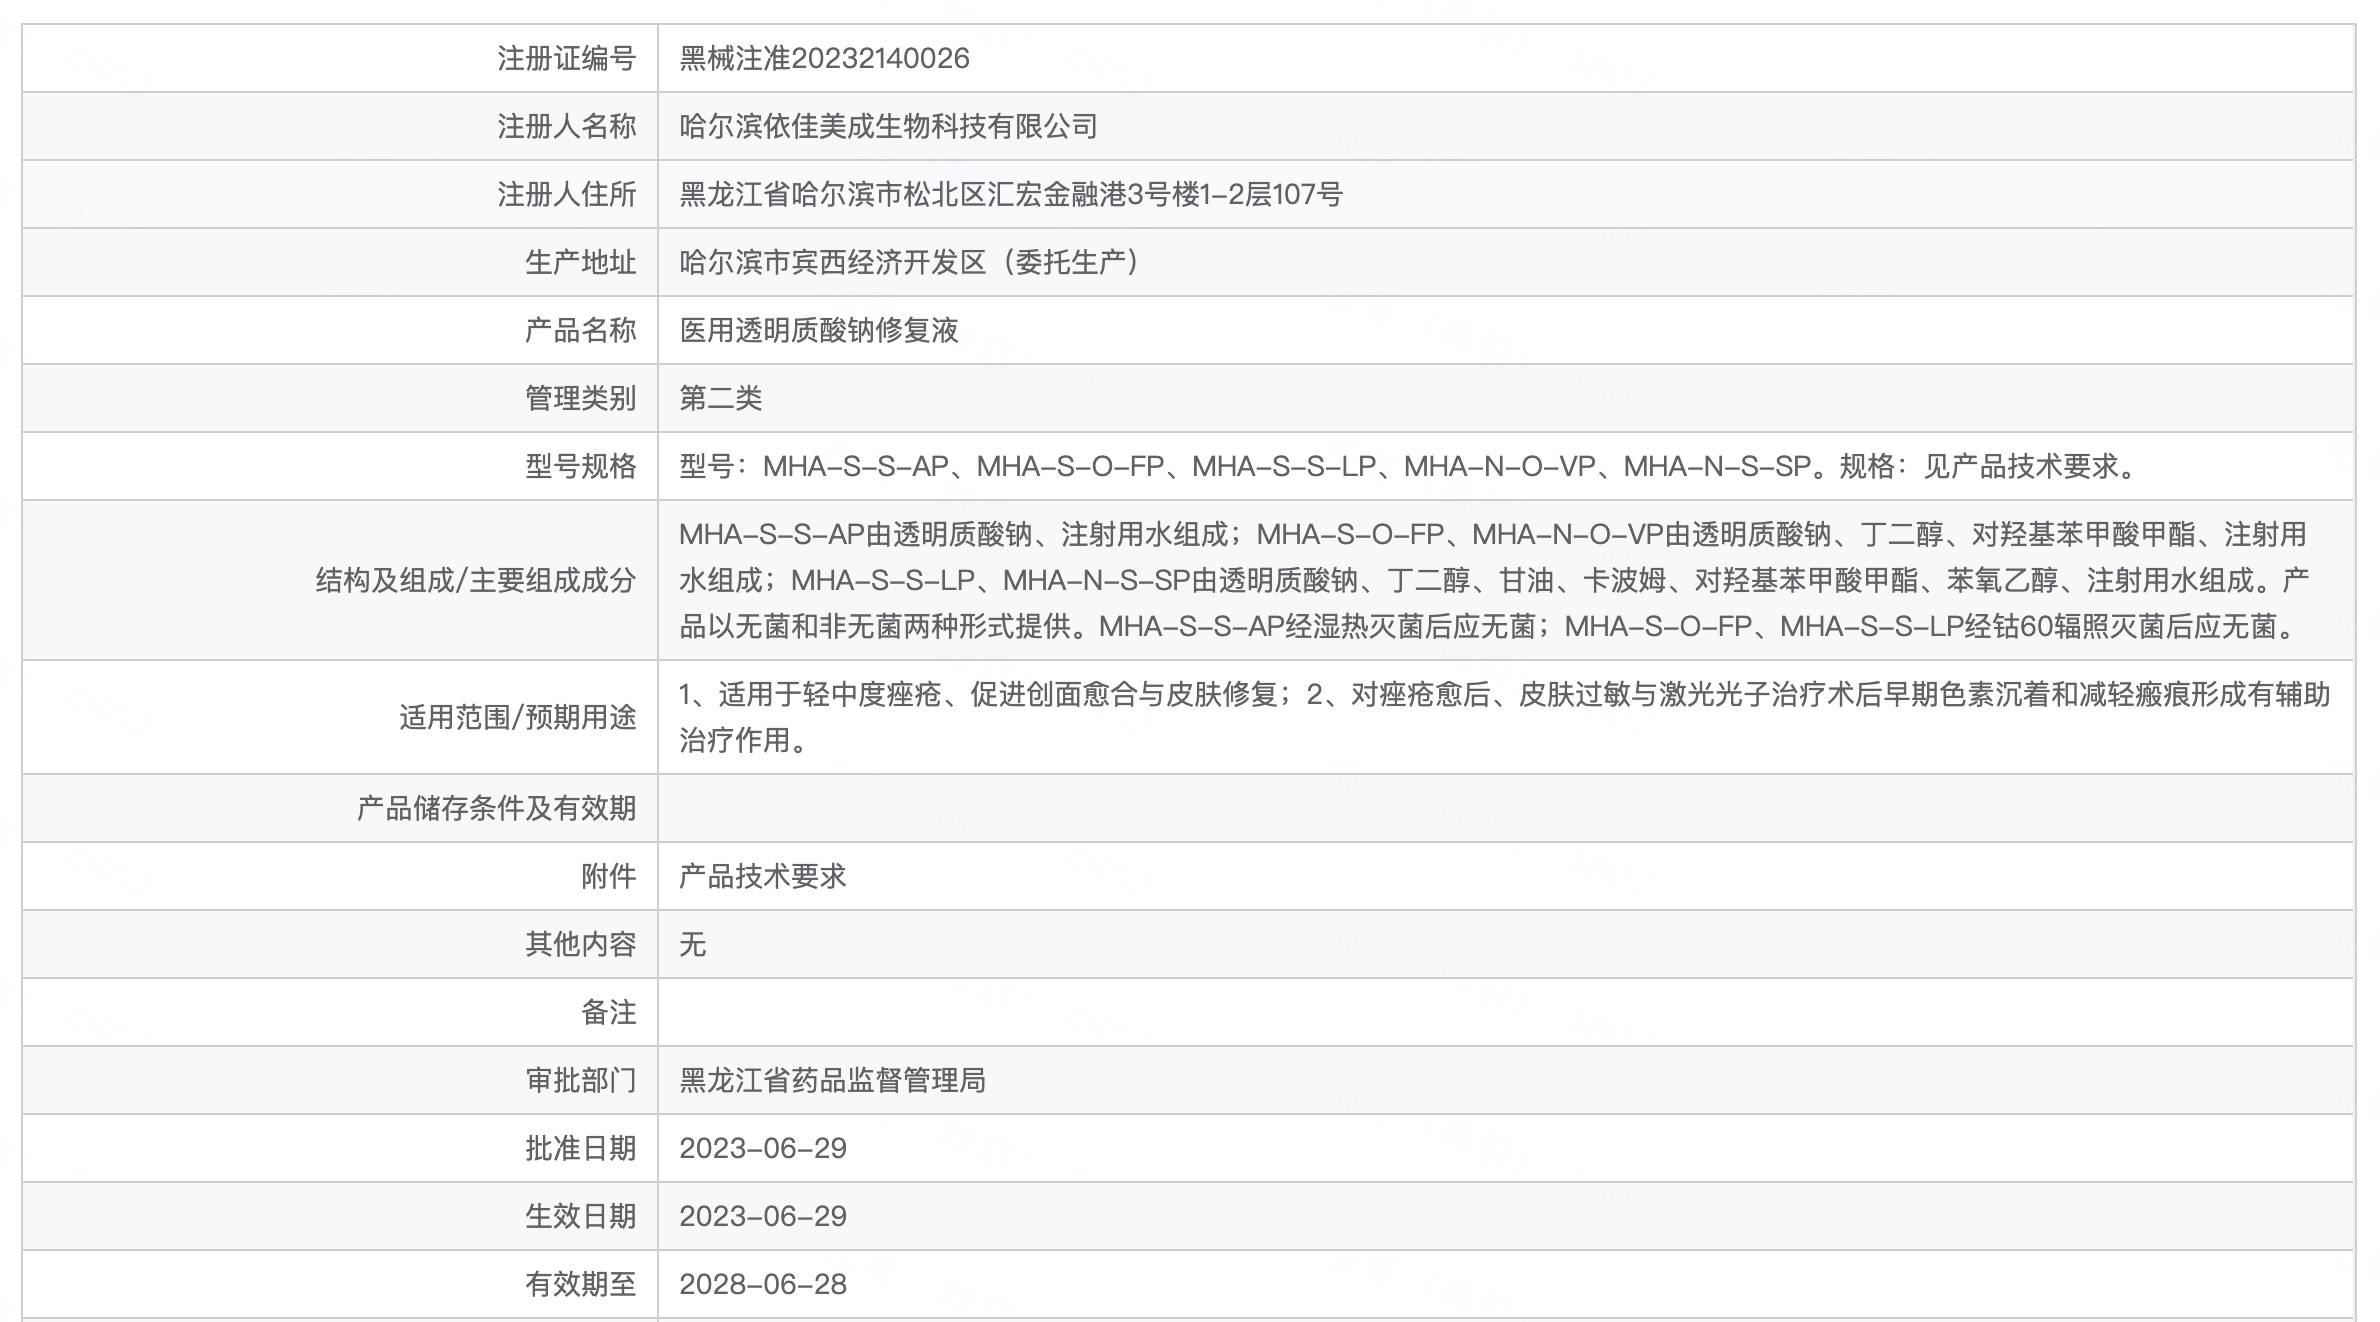Click the 其他内容 label
2380x1322 pixels.
coord(581,944)
